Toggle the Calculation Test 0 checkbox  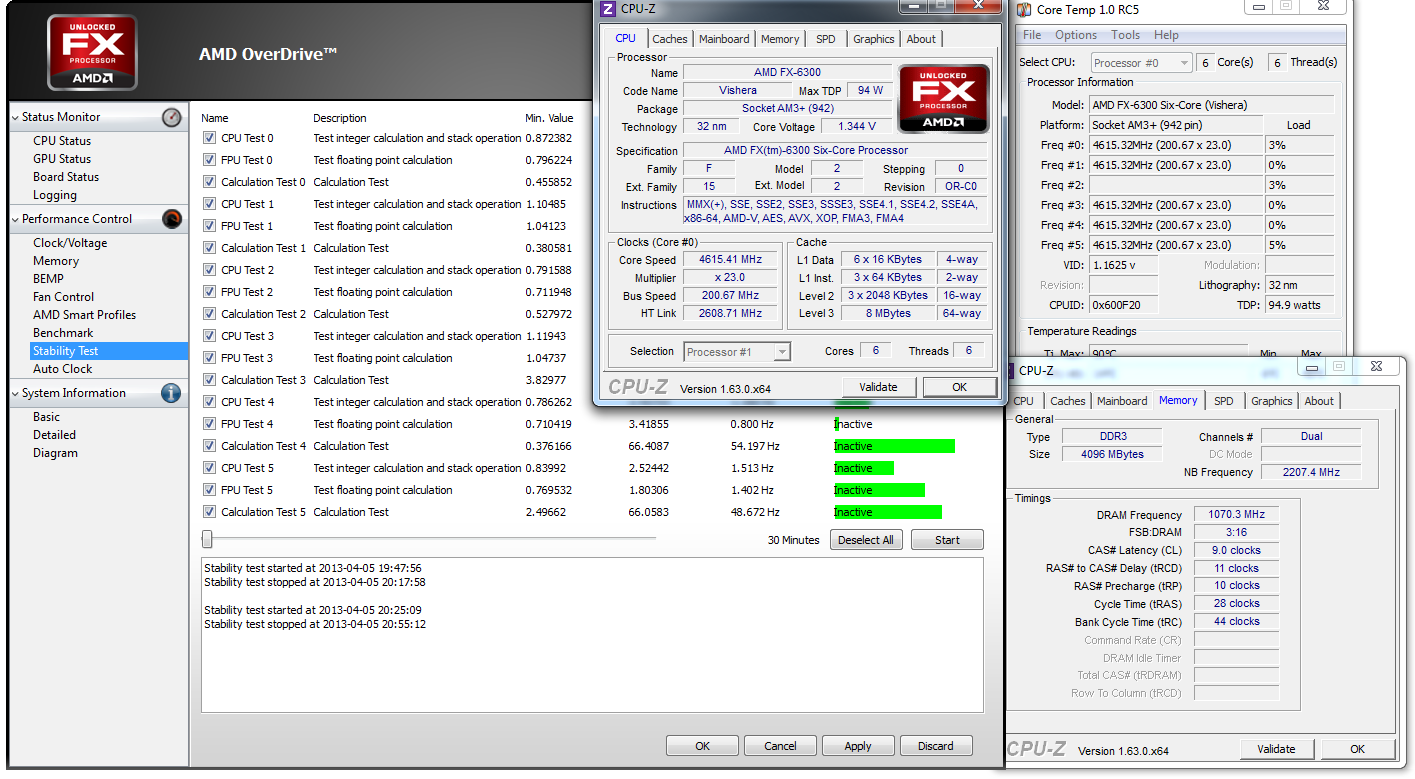click(209, 182)
